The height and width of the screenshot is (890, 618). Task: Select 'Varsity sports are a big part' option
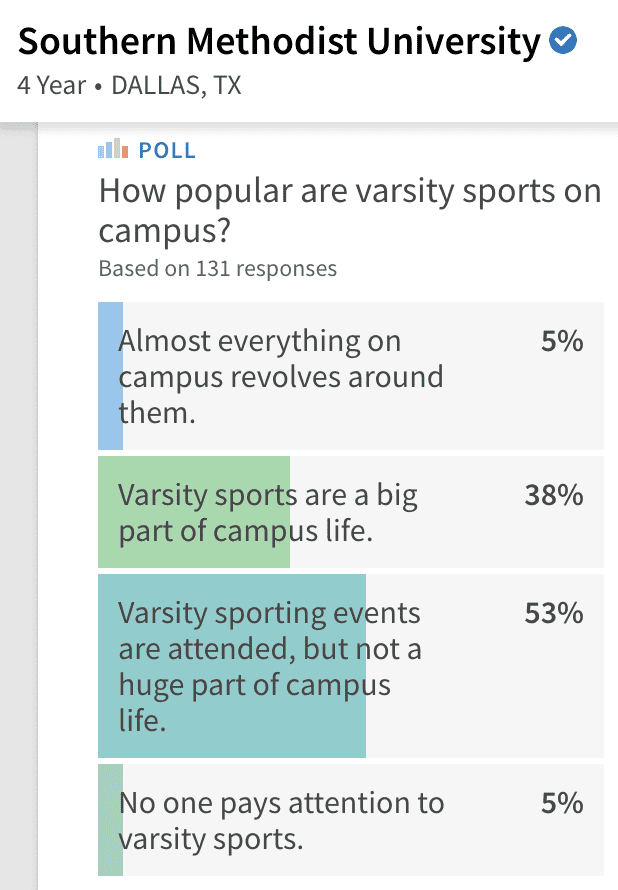click(351, 511)
